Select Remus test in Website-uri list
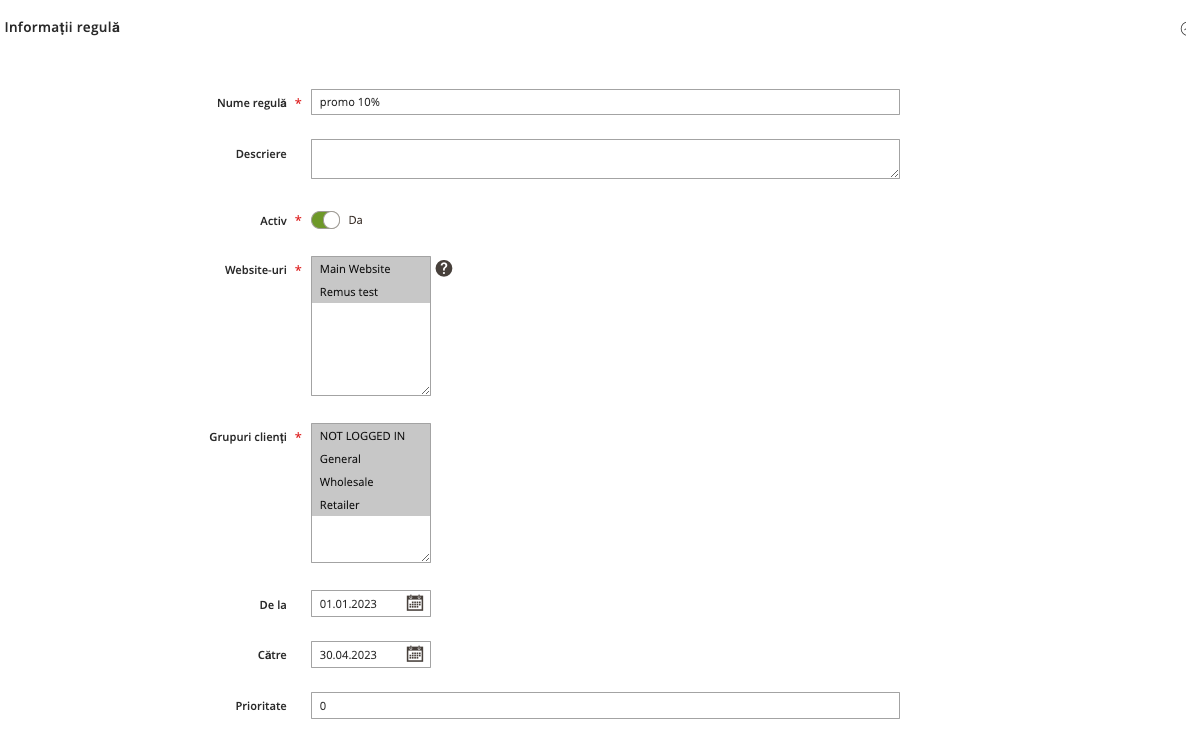The height and width of the screenshot is (742, 1186). tap(371, 292)
